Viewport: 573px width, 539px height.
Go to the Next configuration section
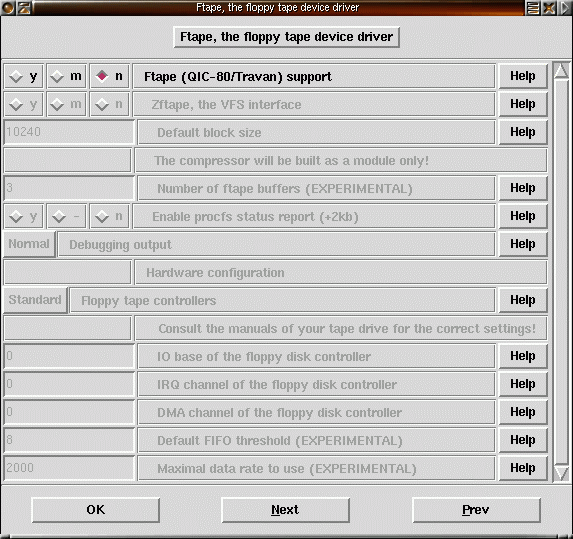click(x=285, y=509)
